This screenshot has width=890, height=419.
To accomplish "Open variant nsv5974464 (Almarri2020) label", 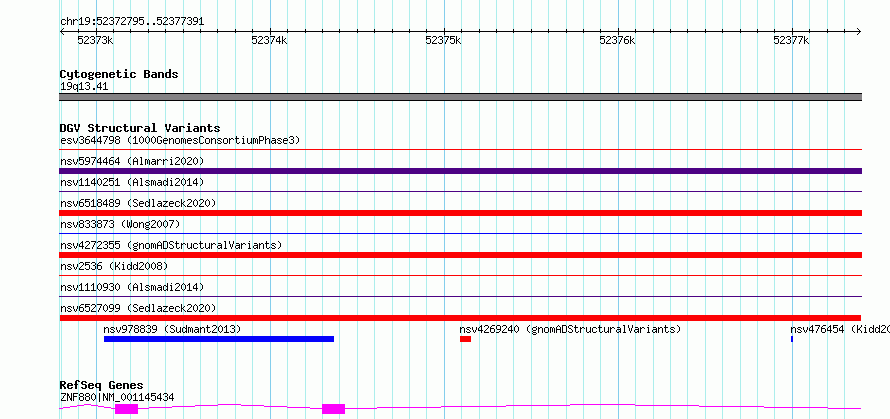I will pyautogui.click(x=132, y=161).
